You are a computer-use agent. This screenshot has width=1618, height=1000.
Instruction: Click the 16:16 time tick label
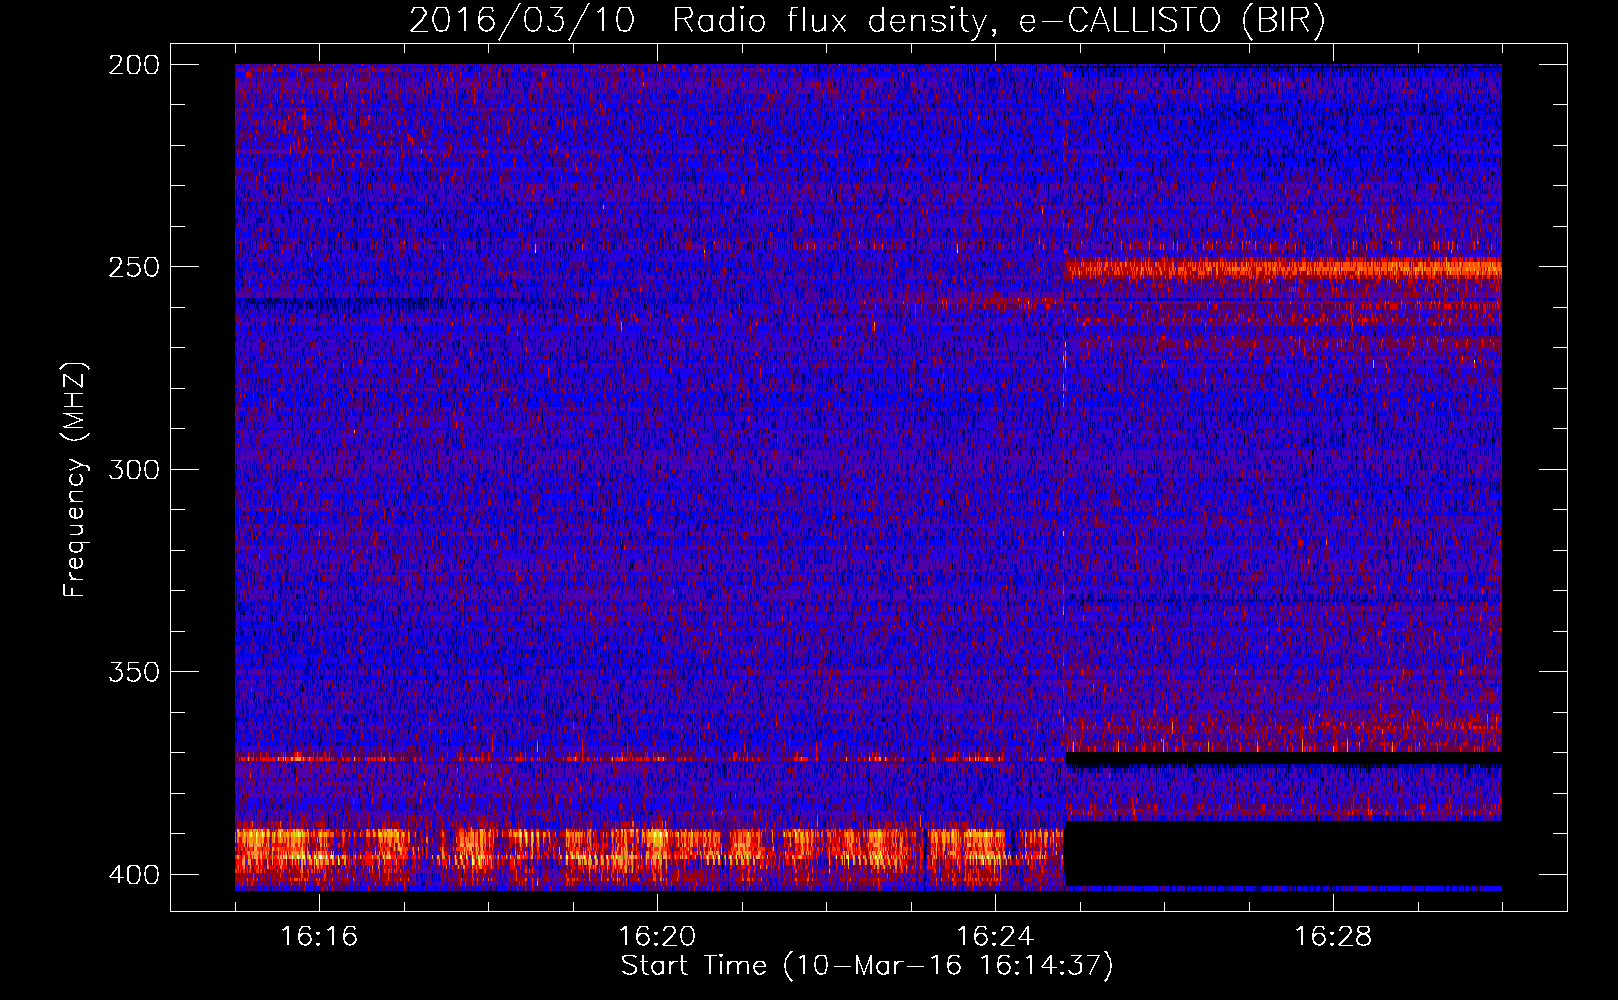(319, 936)
